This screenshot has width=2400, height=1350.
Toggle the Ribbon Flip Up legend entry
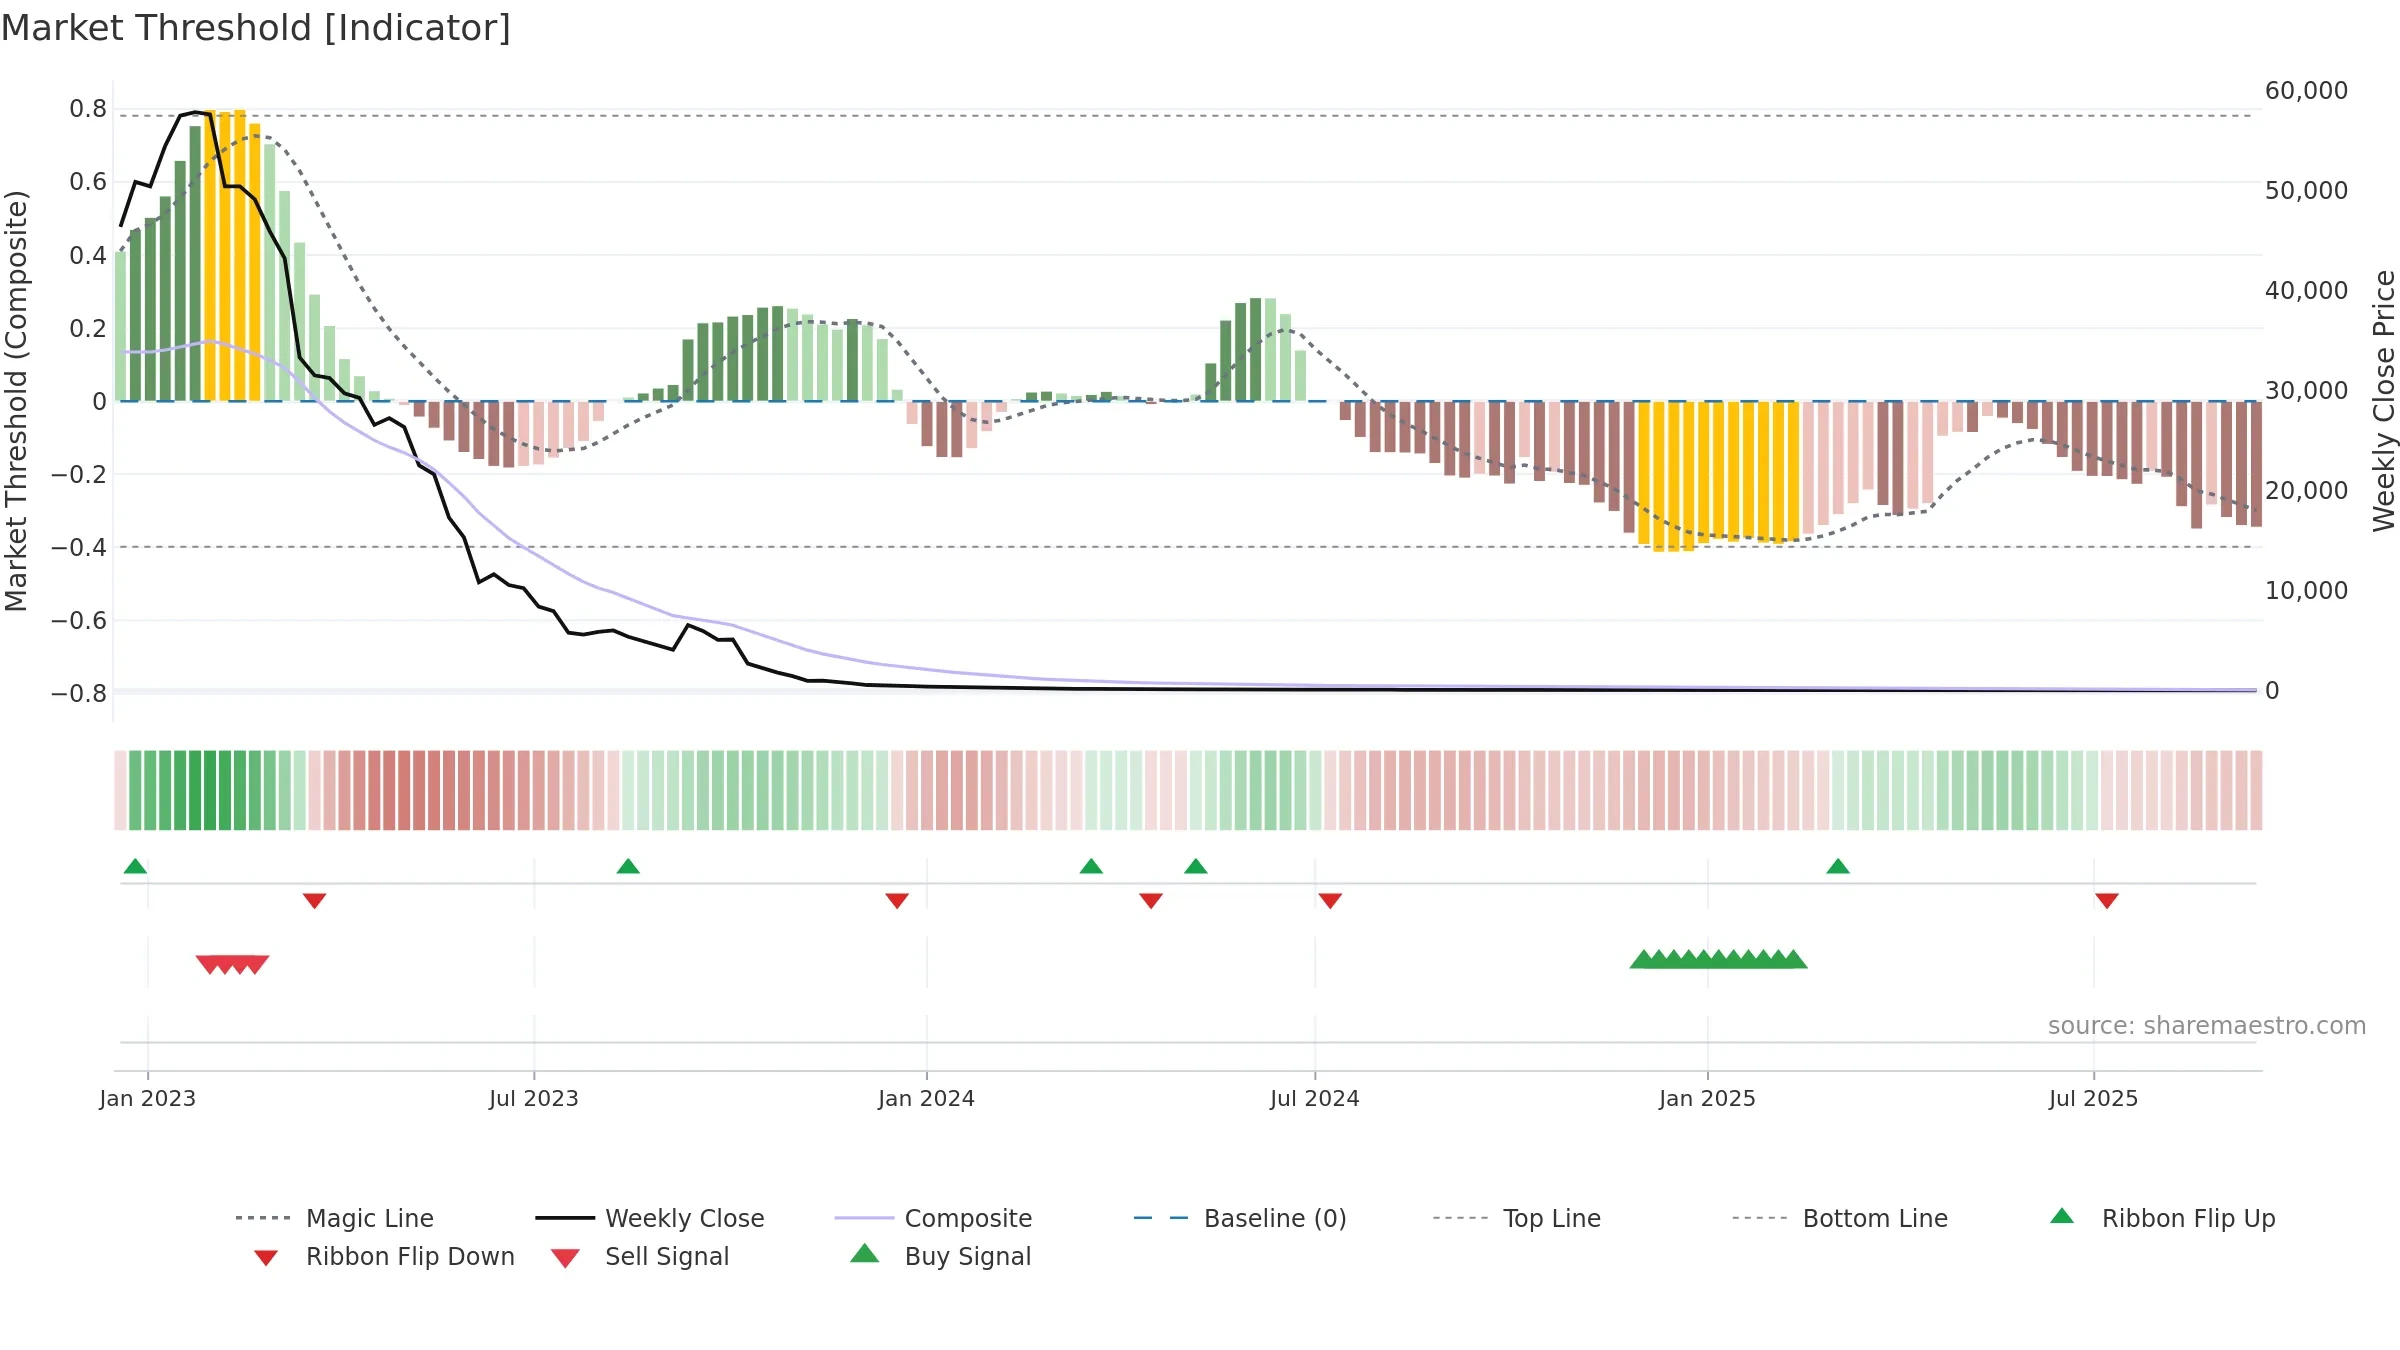pos(2163,1218)
